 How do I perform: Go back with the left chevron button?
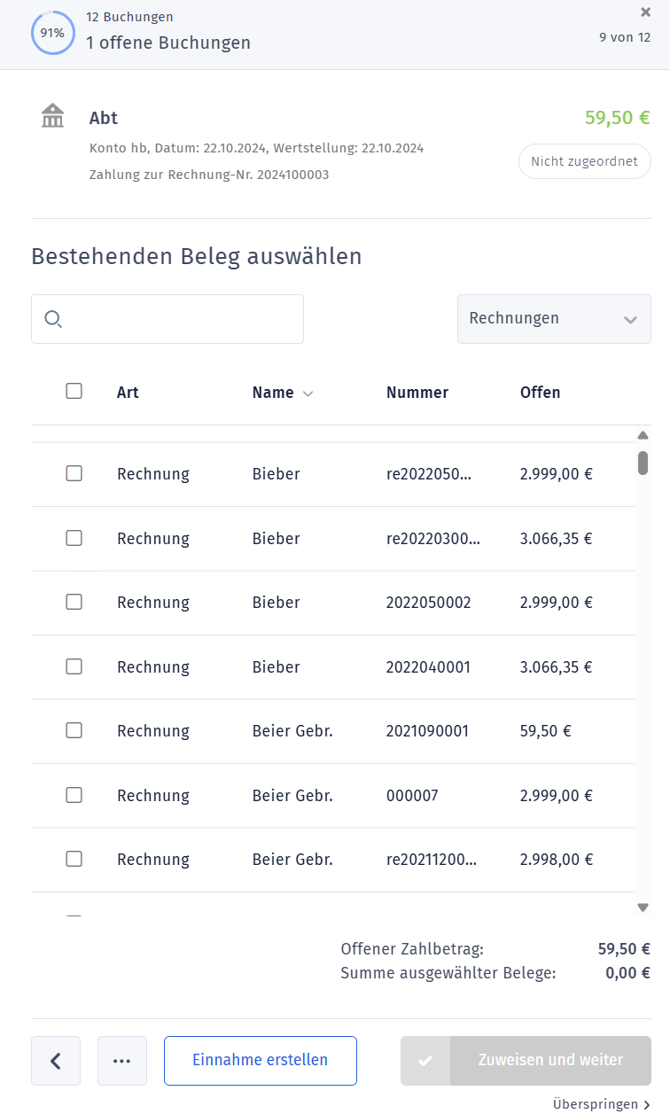[55, 1061]
